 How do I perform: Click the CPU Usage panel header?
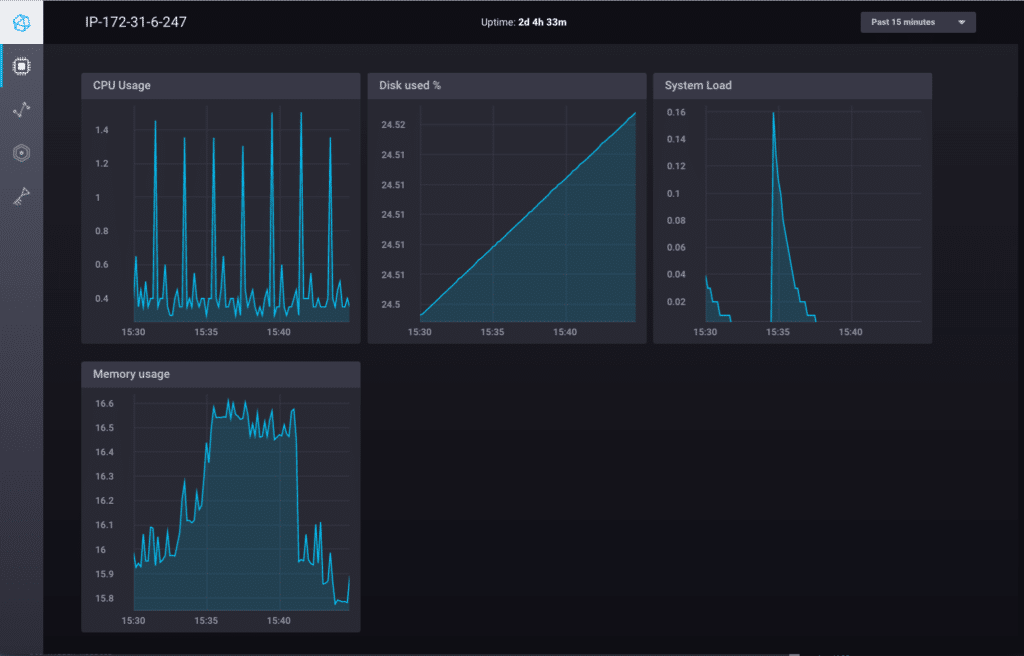tap(220, 86)
